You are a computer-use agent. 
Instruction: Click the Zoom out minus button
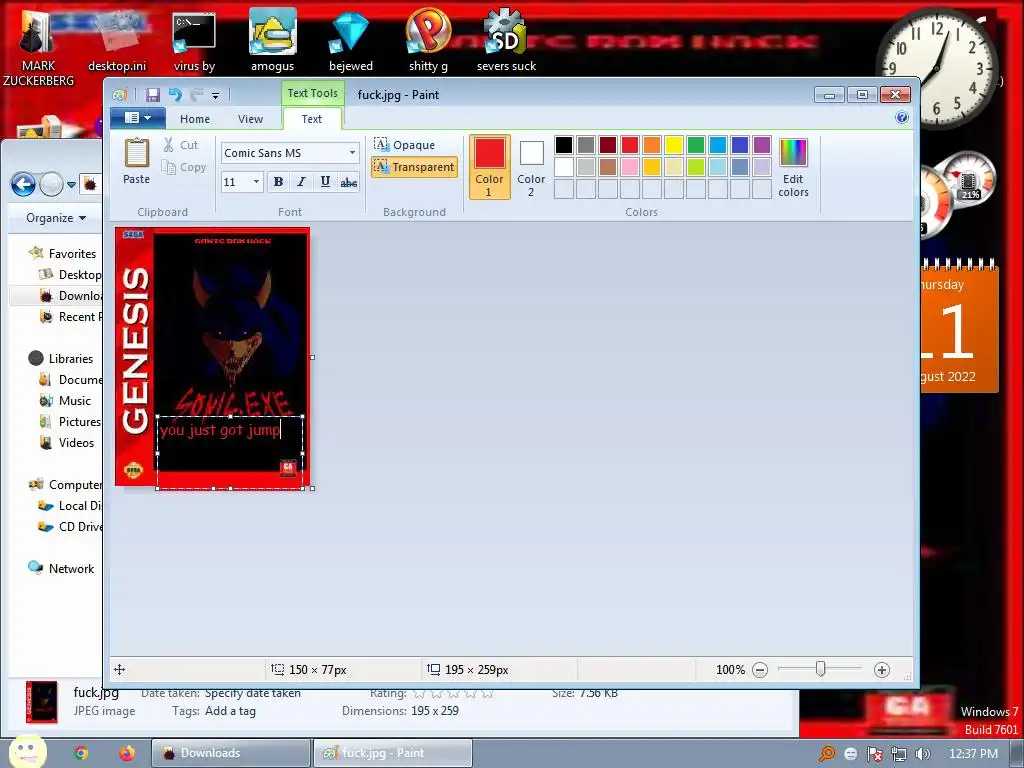coord(760,669)
